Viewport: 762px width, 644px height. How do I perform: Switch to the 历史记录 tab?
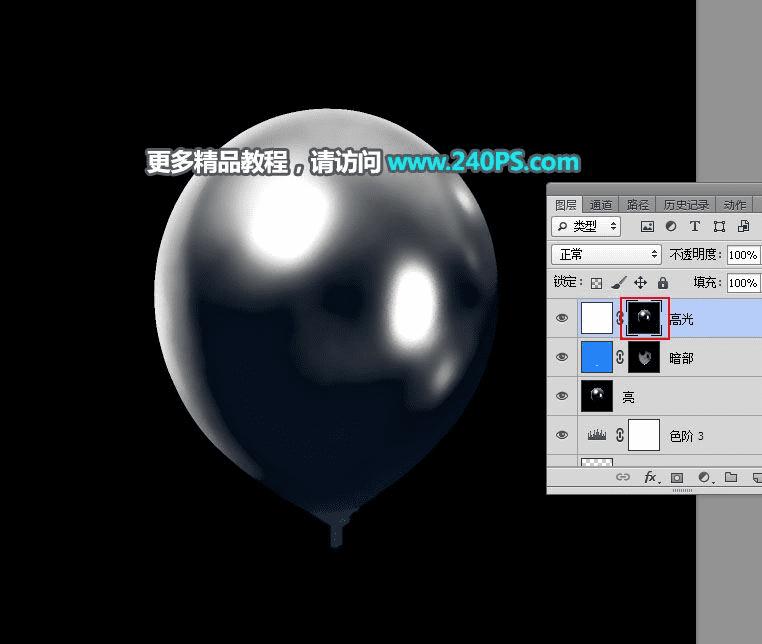[686, 205]
